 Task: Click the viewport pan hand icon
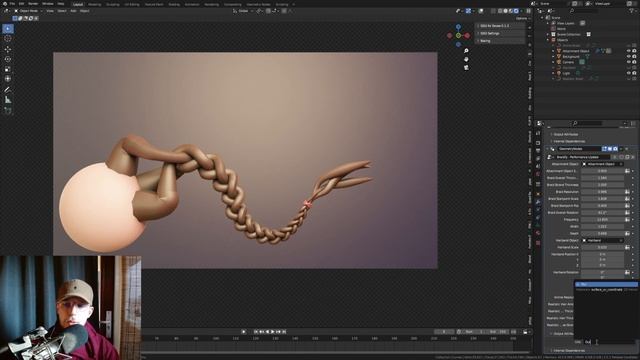pyautogui.click(x=466, y=59)
